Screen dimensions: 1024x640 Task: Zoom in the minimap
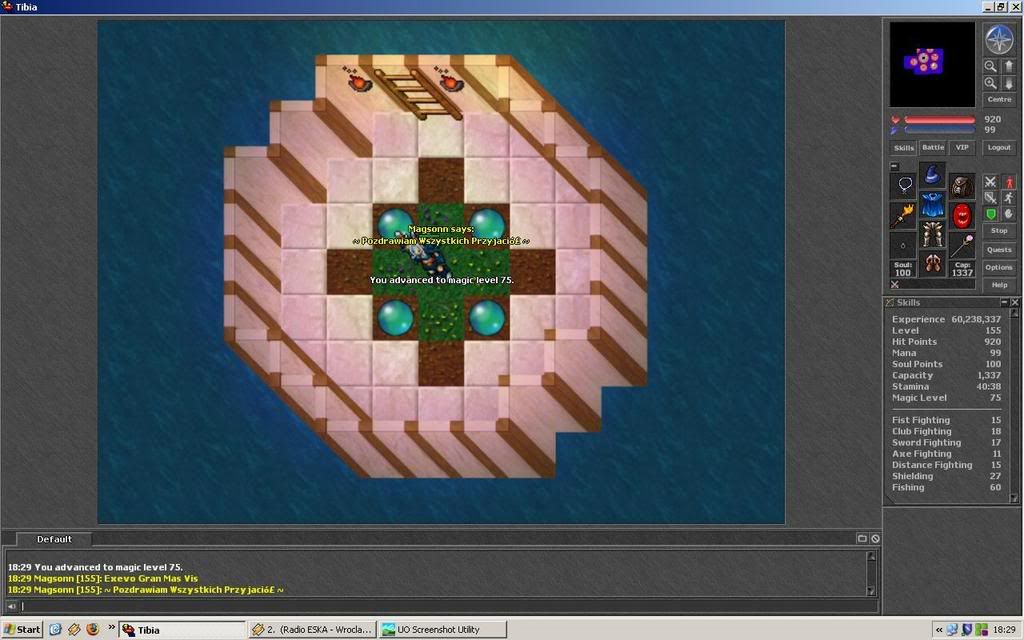pyautogui.click(x=991, y=83)
